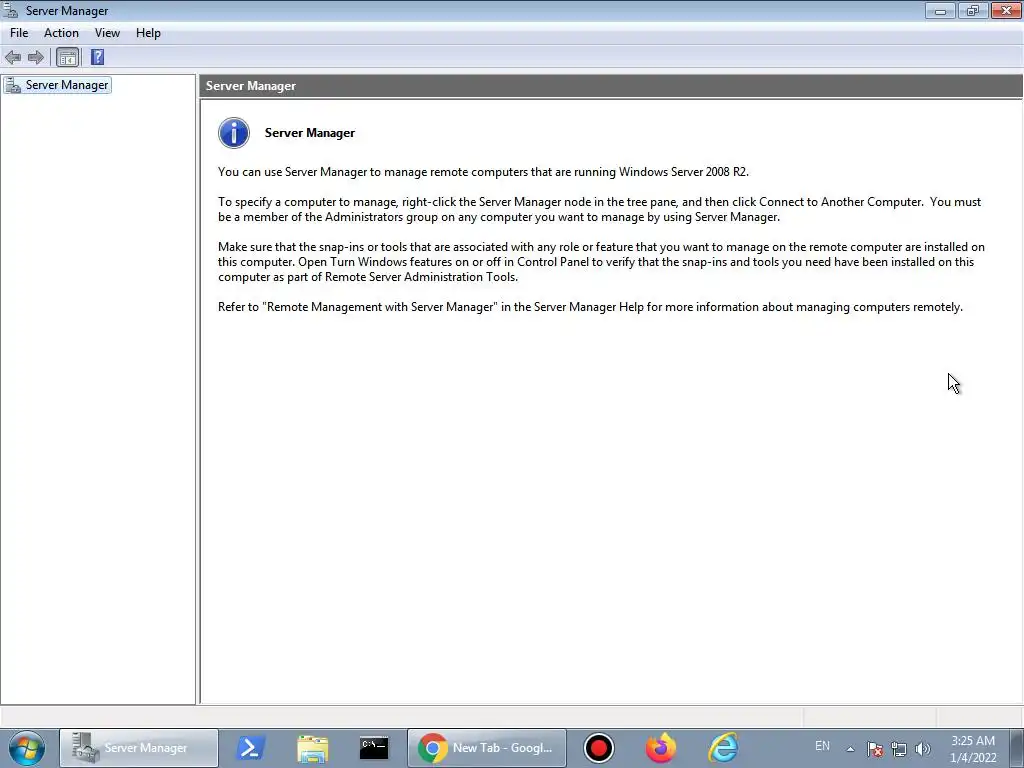The image size is (1024, 768).
Task: Open the clock showing 3:25 AM
Action: (973, 749)
